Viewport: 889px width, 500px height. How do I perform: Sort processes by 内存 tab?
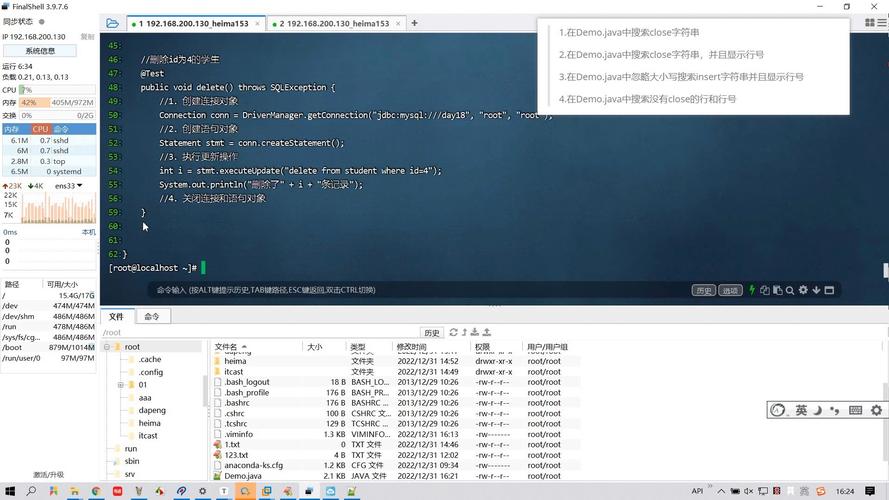click(x=11, y=129)
